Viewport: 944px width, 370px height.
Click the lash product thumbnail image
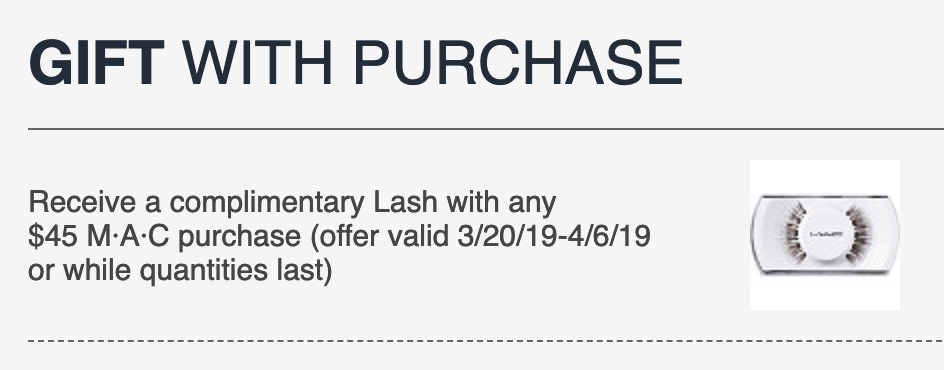click(x=825, y=235)
